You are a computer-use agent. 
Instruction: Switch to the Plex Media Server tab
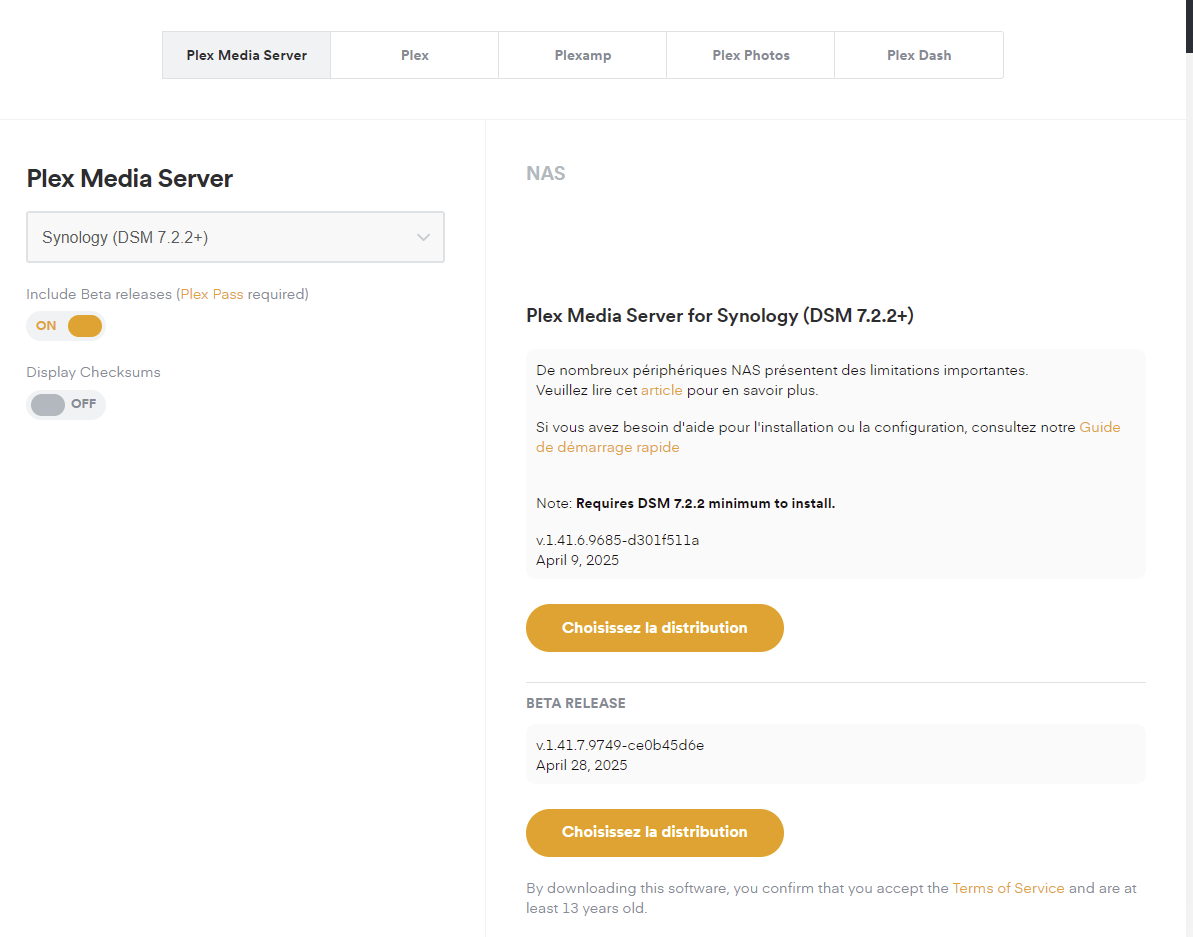[x=247, y=55]
